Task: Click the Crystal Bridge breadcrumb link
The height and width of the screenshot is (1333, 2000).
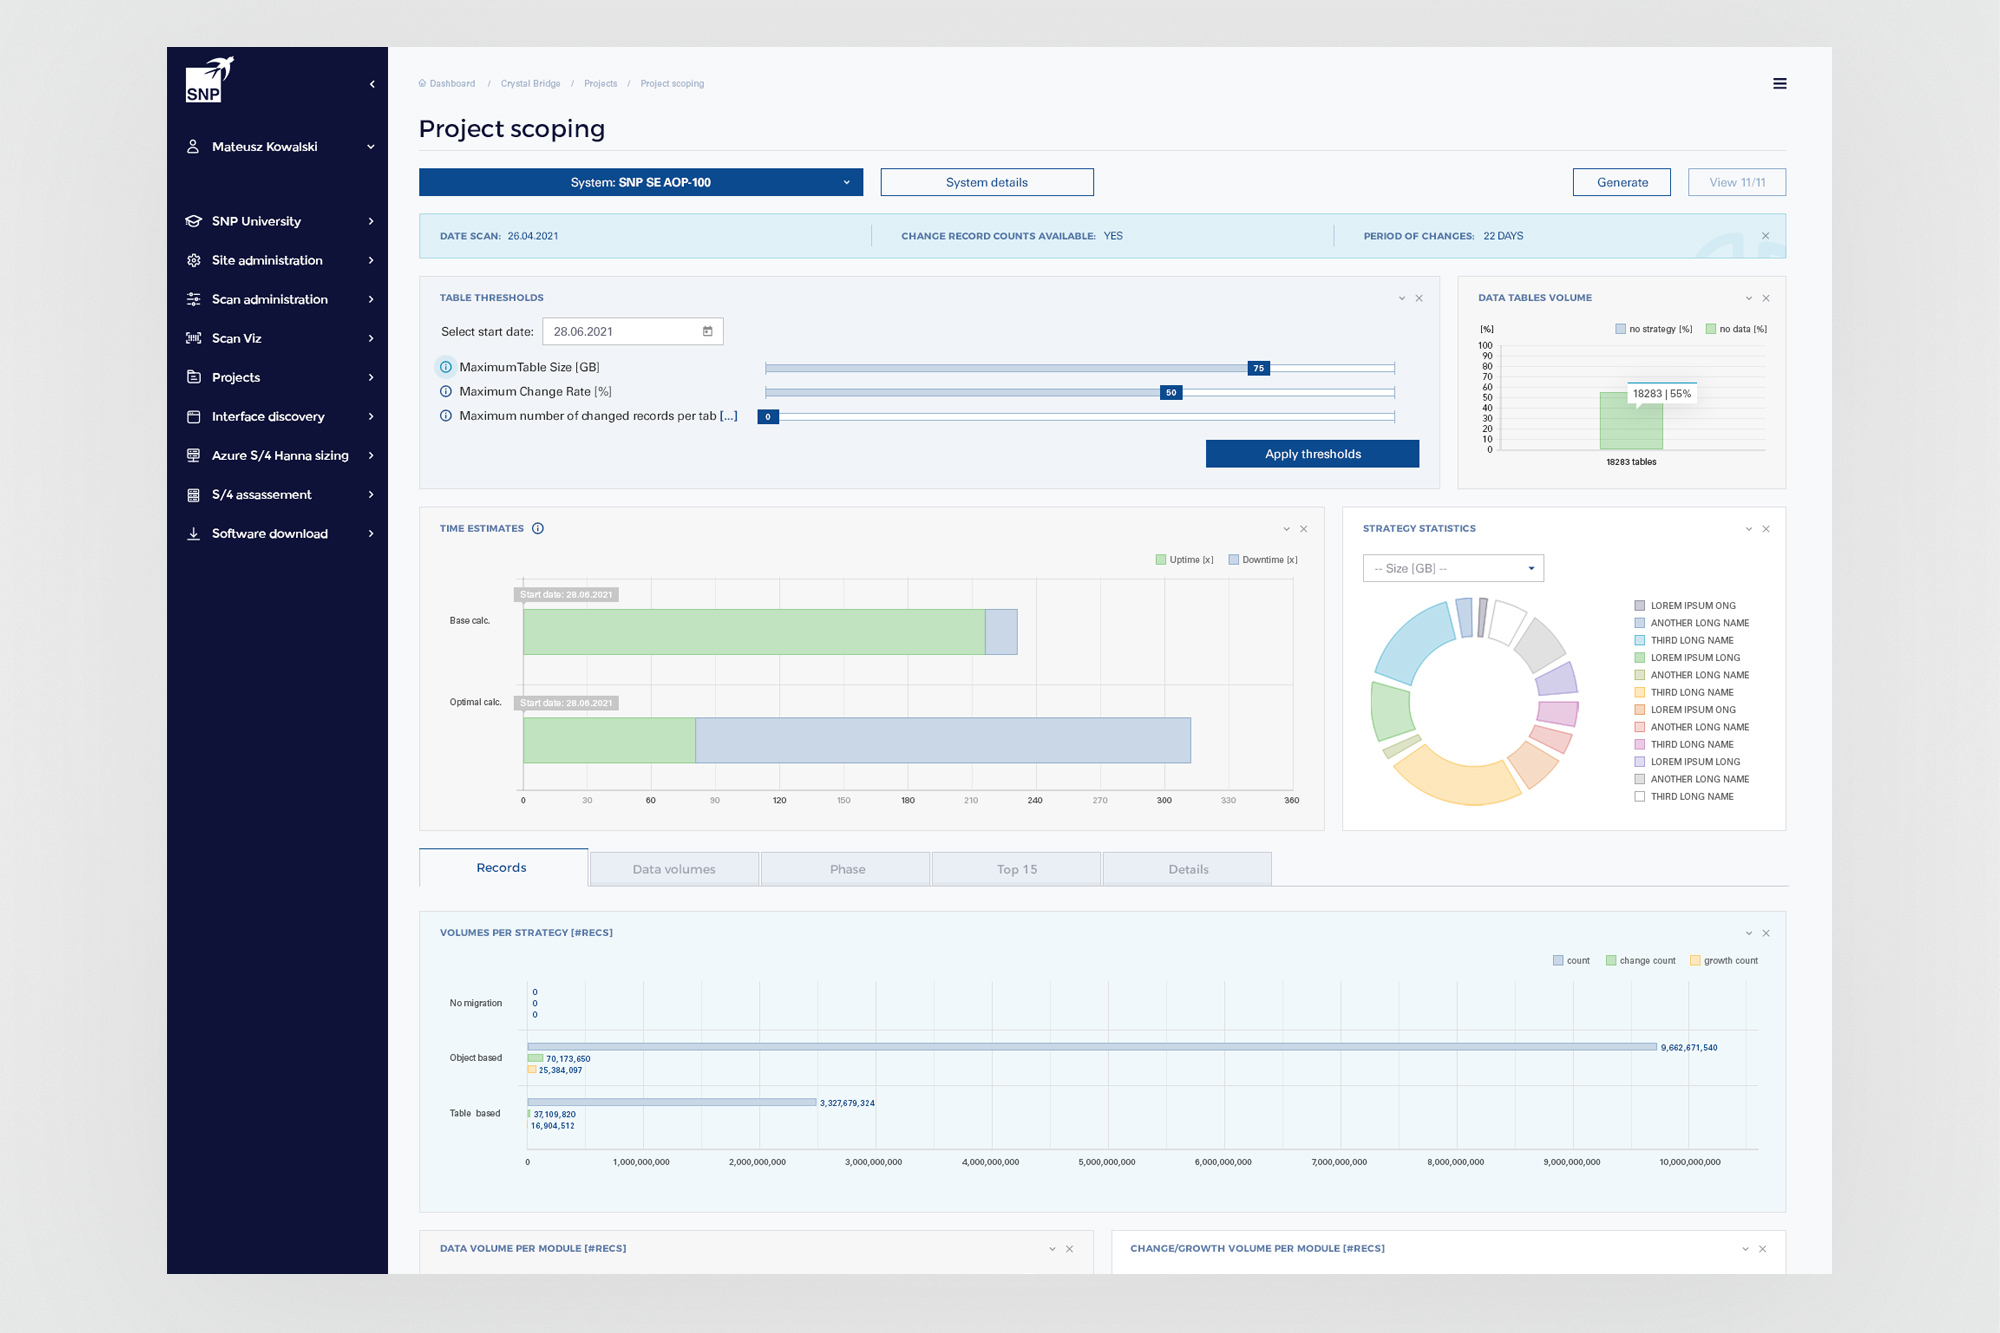Action: tap(530, 84)
